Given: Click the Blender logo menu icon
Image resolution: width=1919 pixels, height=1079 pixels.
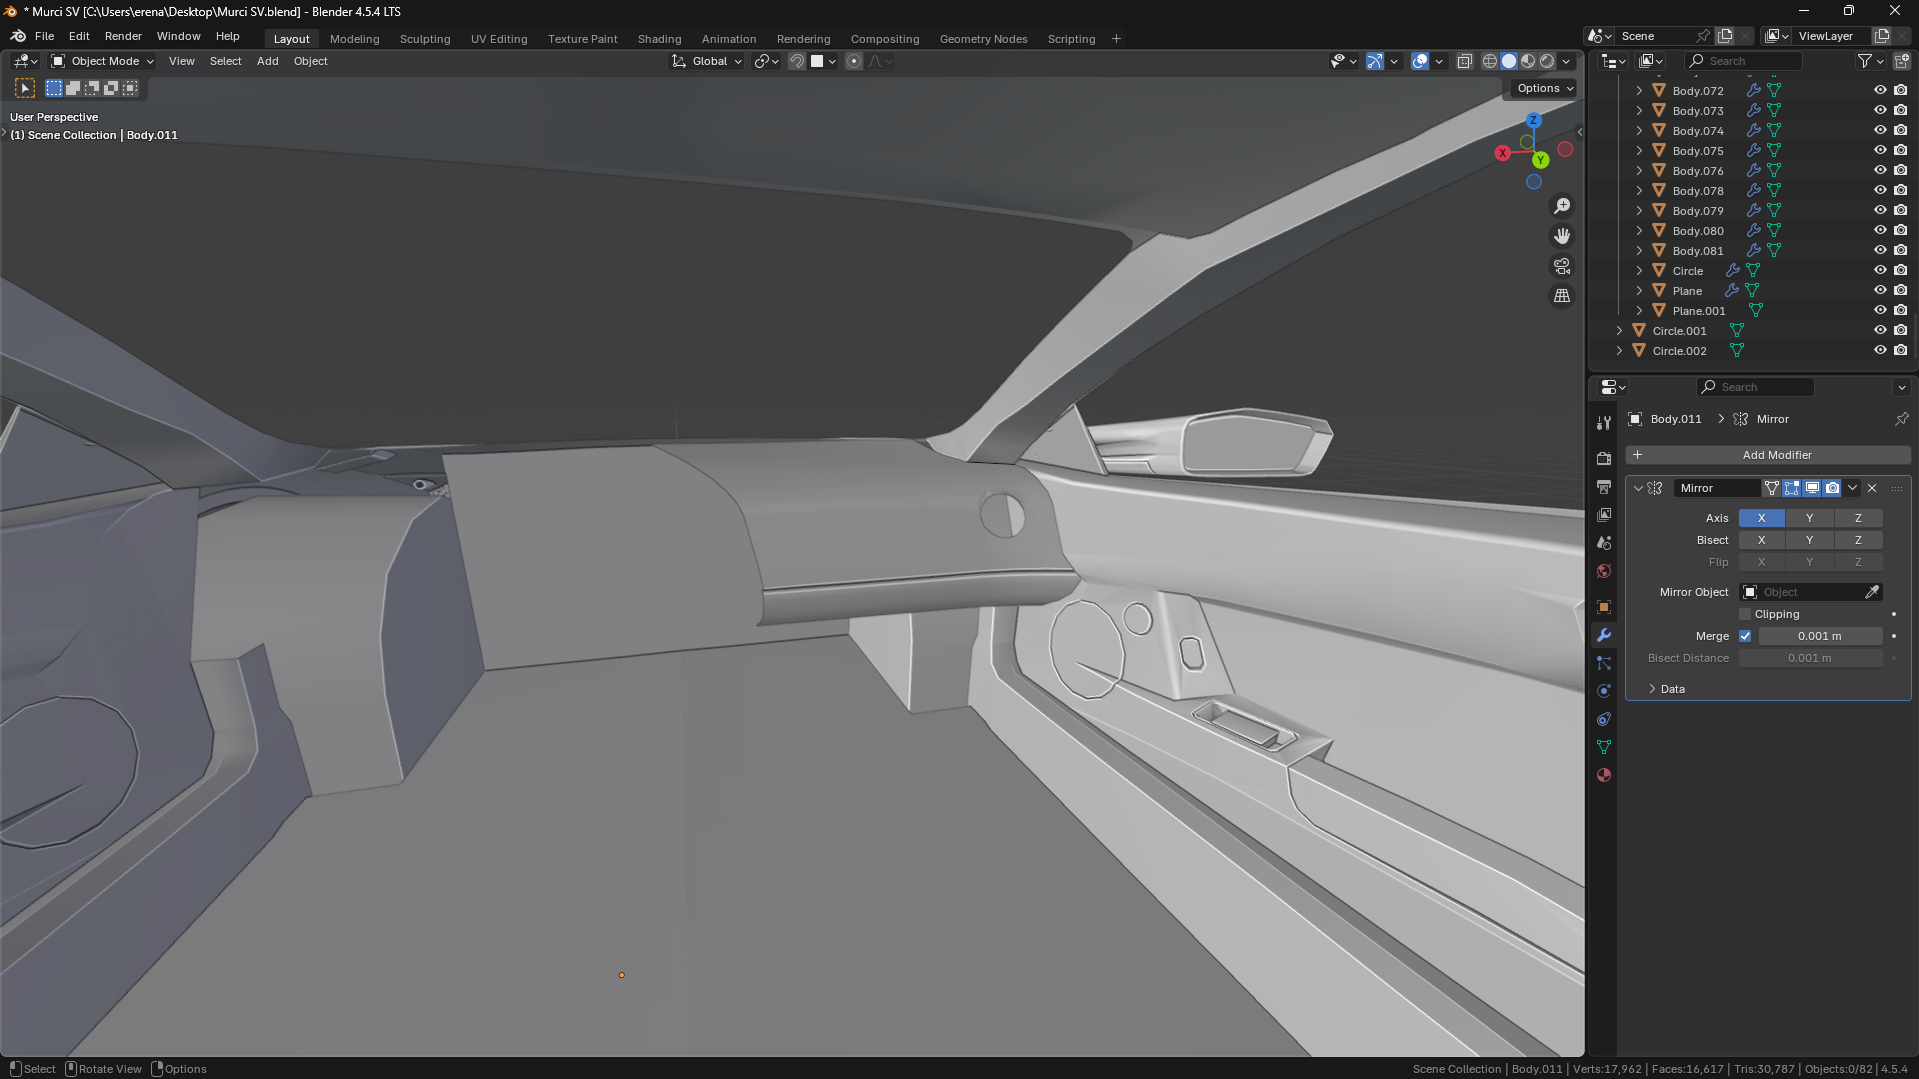Looking at the screenshot, I should pyautogui.click(x=18, y=36).
